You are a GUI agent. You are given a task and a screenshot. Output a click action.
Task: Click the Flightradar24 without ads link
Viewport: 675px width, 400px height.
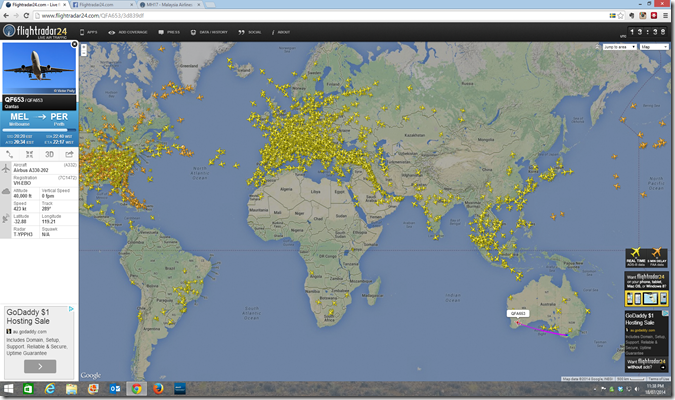tap(647, 364)
